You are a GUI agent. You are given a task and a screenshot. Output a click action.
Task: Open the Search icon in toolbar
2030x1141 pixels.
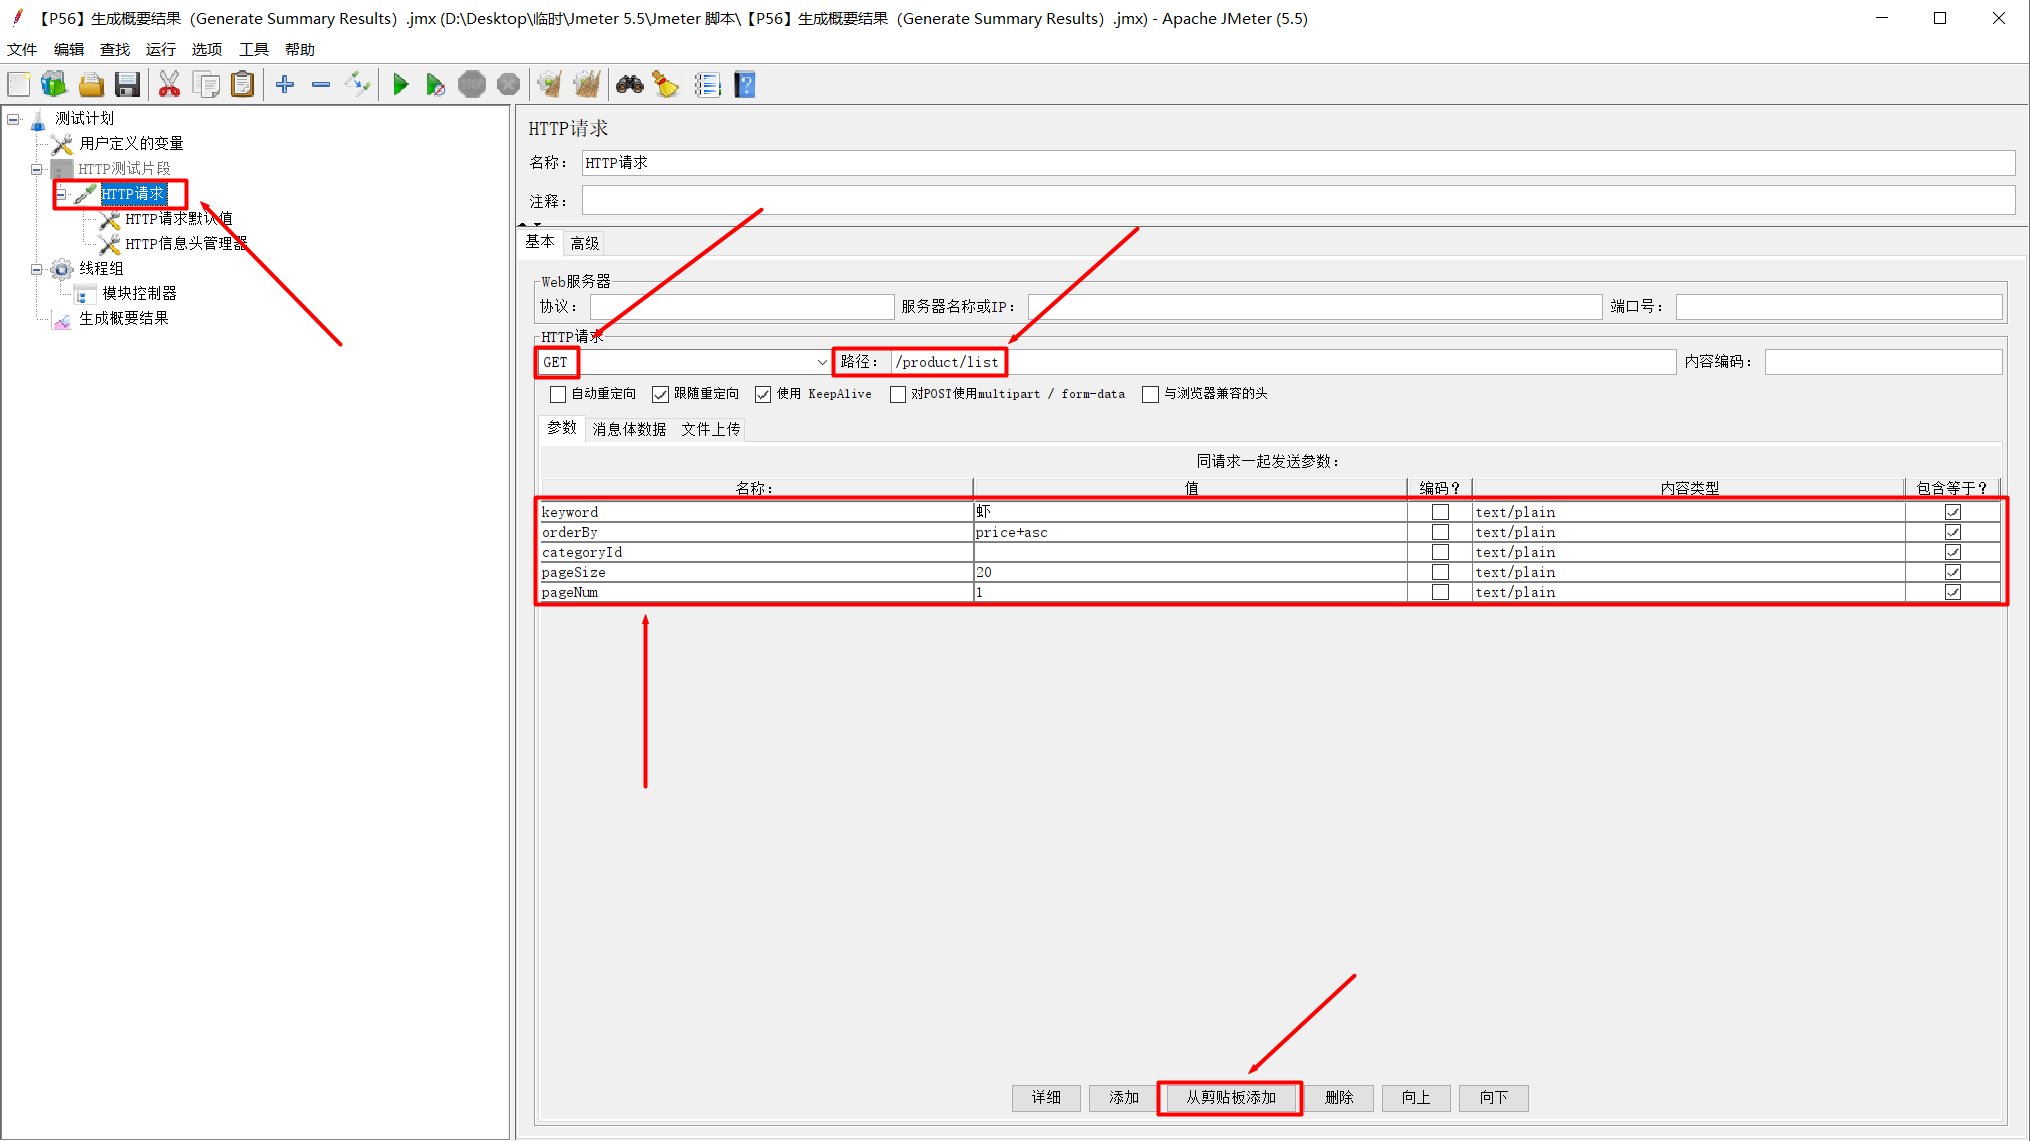(x=629, y=84)
